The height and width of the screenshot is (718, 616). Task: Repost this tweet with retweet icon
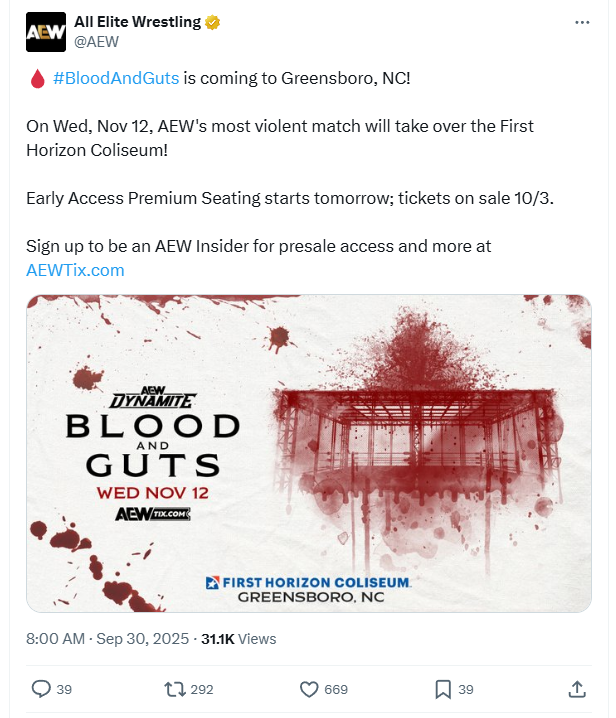174,689
